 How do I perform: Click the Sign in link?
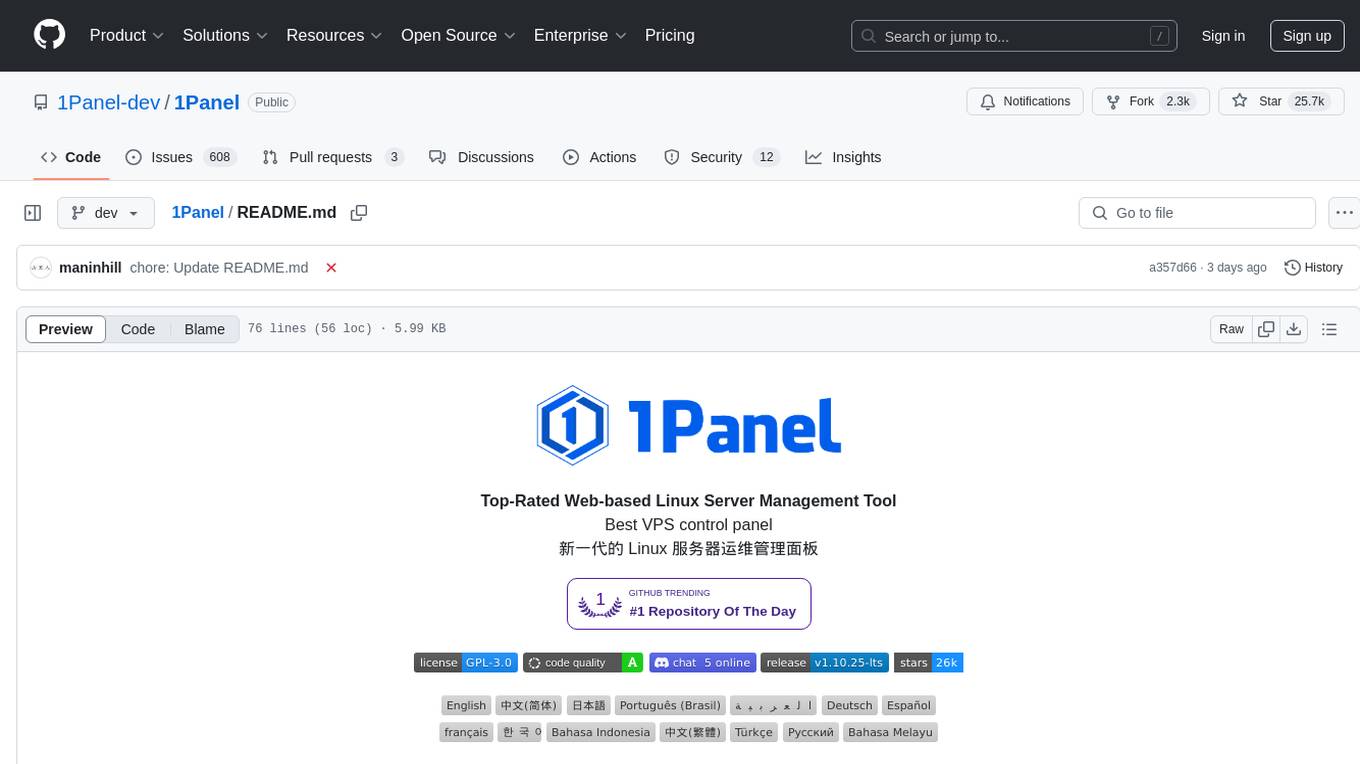pyautogui.click(x=1223, y=36)
